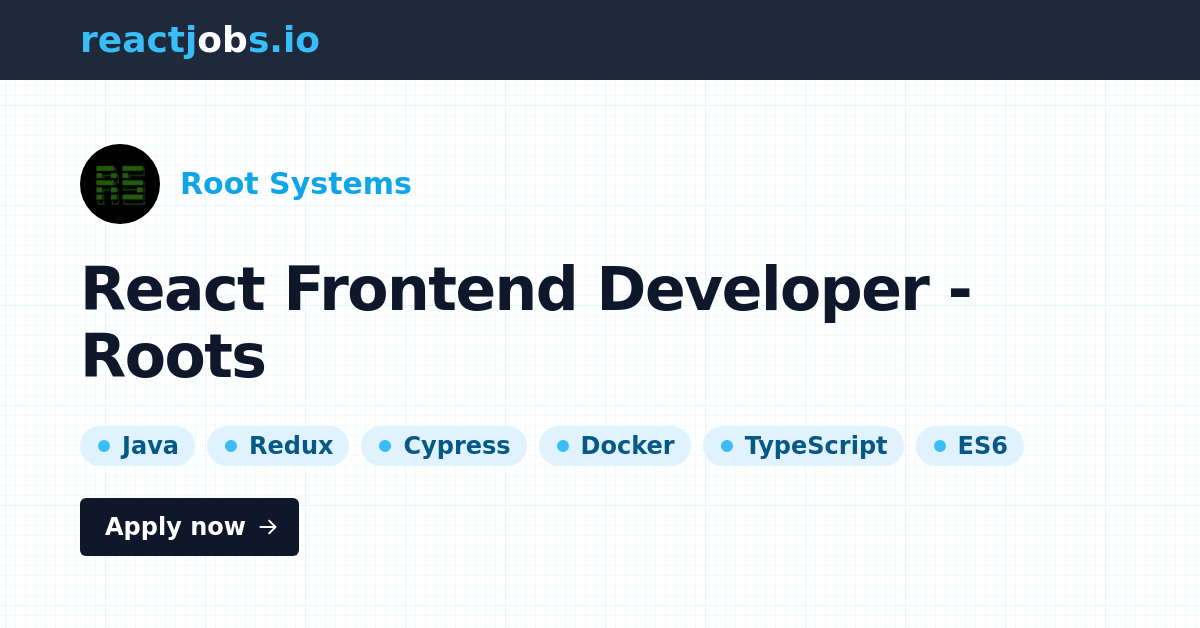1200x628 pixels.
Task: Select the Cypress skill tag
Action: pyautogui.click(x=443, y=446)
